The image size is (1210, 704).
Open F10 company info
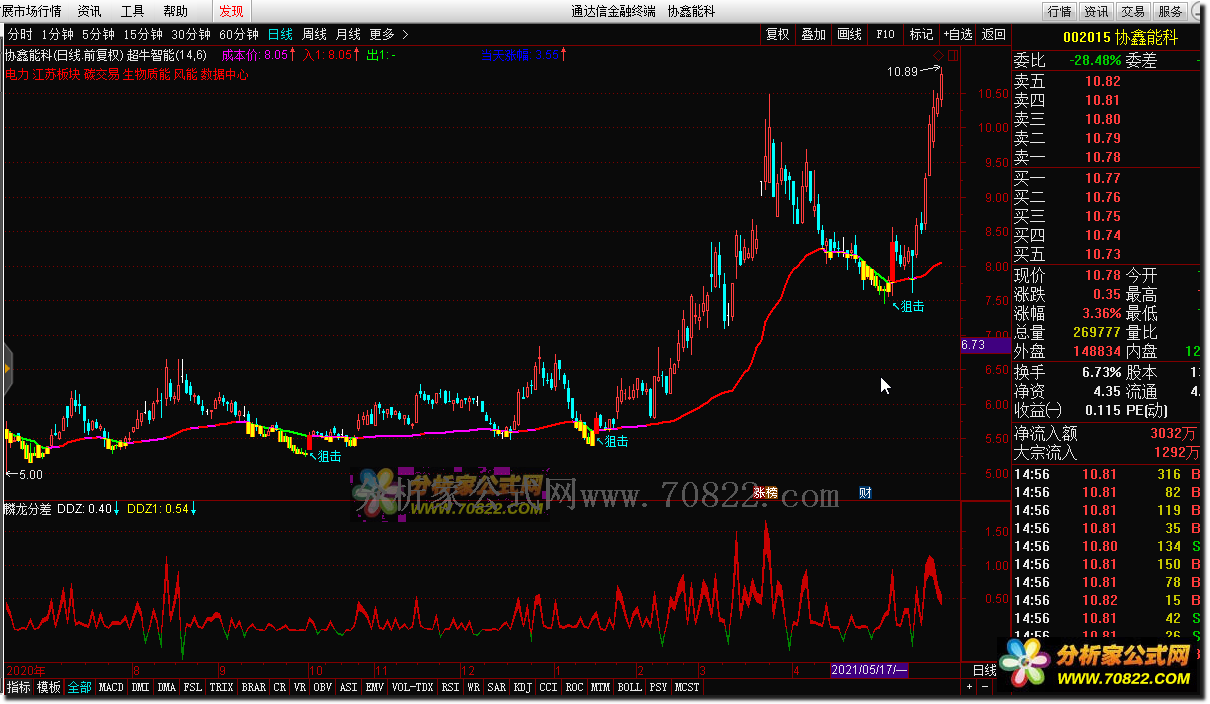click(885, 34)
